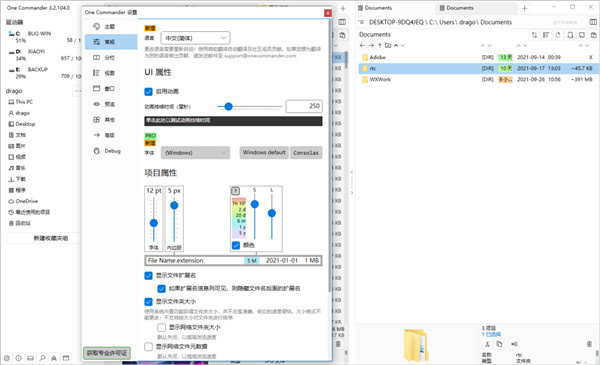Image resolution: width=600 pixels, height=365 pixels.
Task: Select the WXWork folder row
Action: pyautogui.click(x=477, y=80)
